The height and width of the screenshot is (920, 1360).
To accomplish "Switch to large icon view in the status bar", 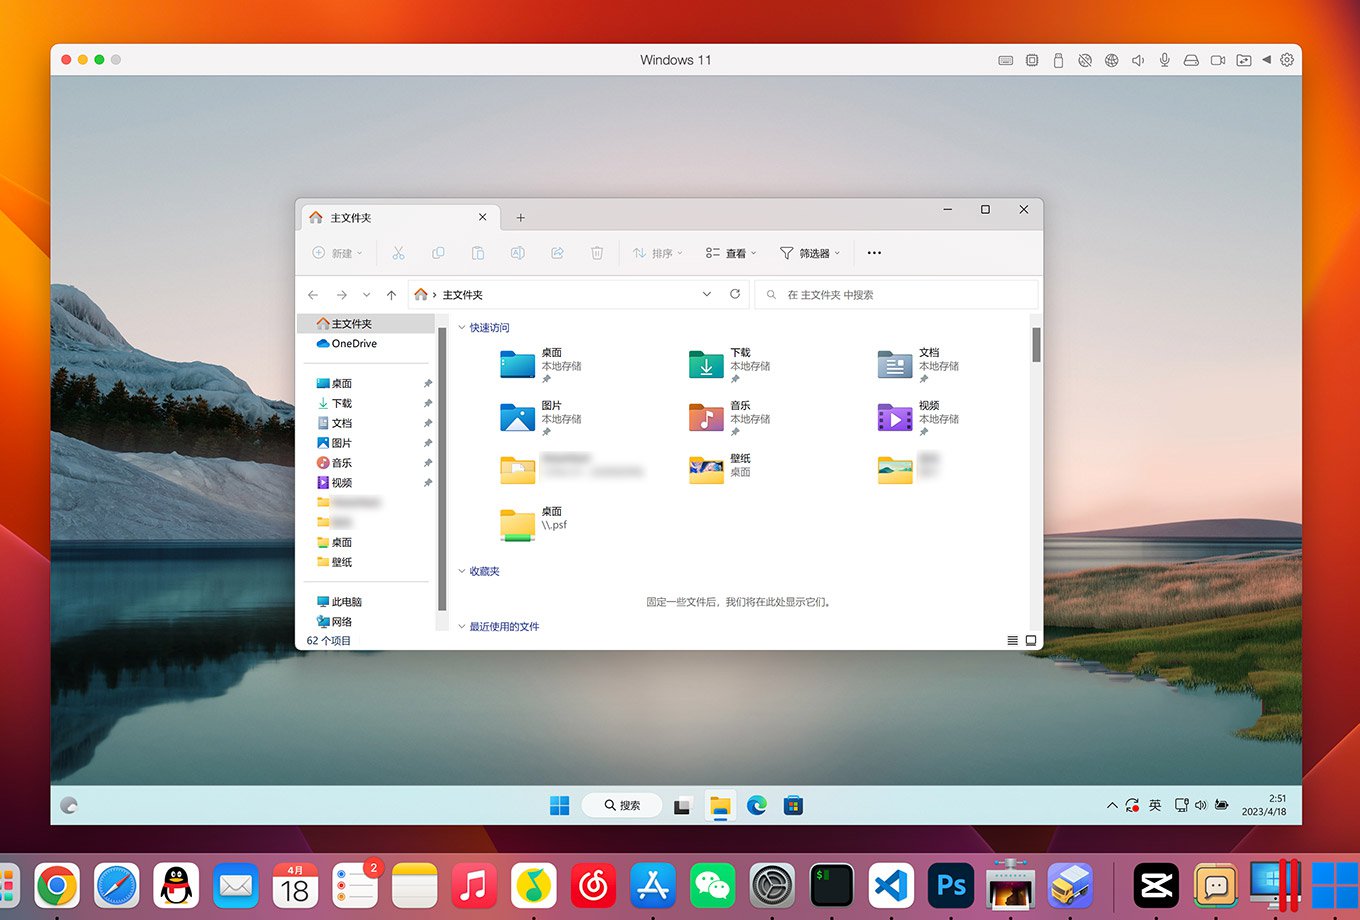I will click(x=1030, y=640).
